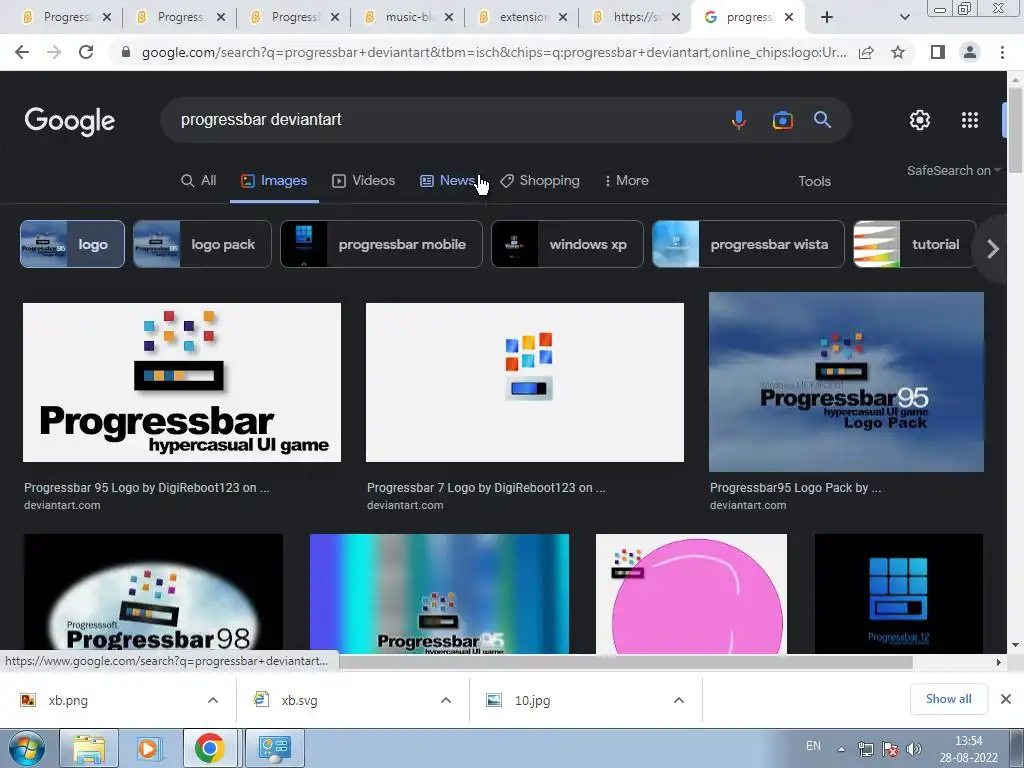Expand options for xb.png download
The image size is (1024, 768).
pos(213,700)
